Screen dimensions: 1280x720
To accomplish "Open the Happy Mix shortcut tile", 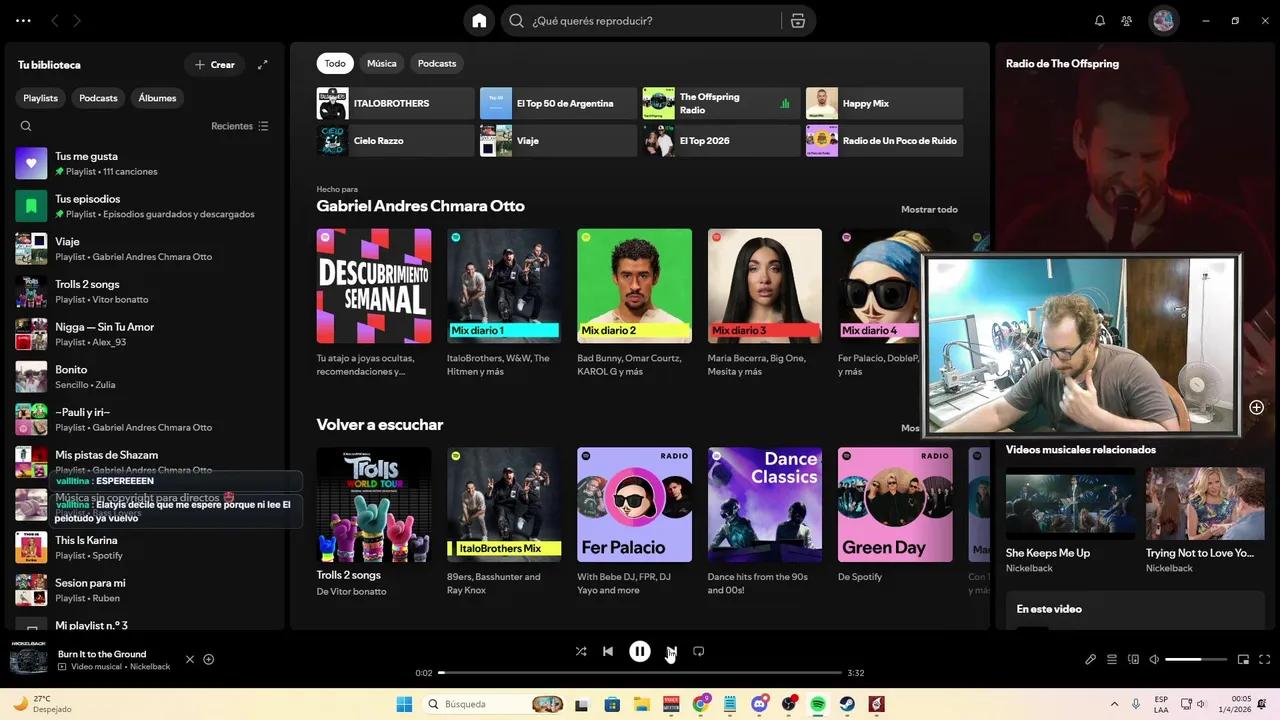I will pyautogui.click(x=884, y=103).
